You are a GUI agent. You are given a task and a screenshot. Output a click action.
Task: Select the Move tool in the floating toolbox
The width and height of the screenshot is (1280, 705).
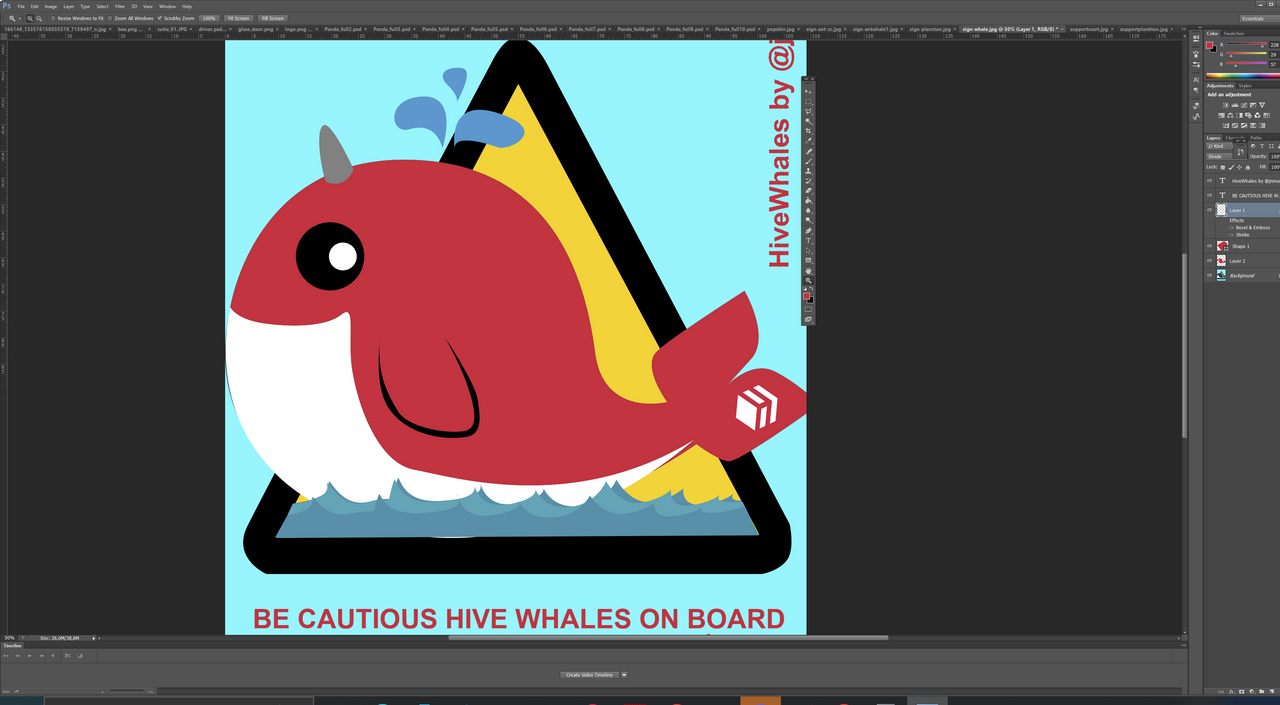(x=809, y=92)
